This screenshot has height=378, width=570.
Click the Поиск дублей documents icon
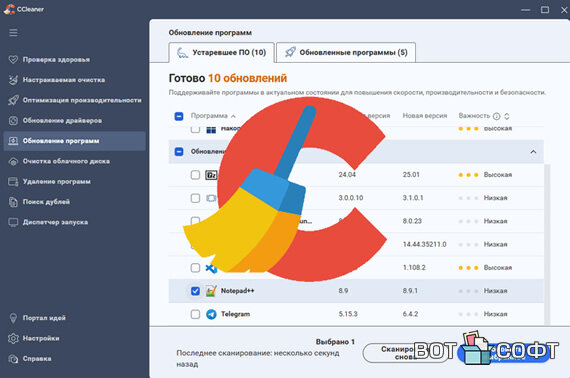(x=13, y=202)
